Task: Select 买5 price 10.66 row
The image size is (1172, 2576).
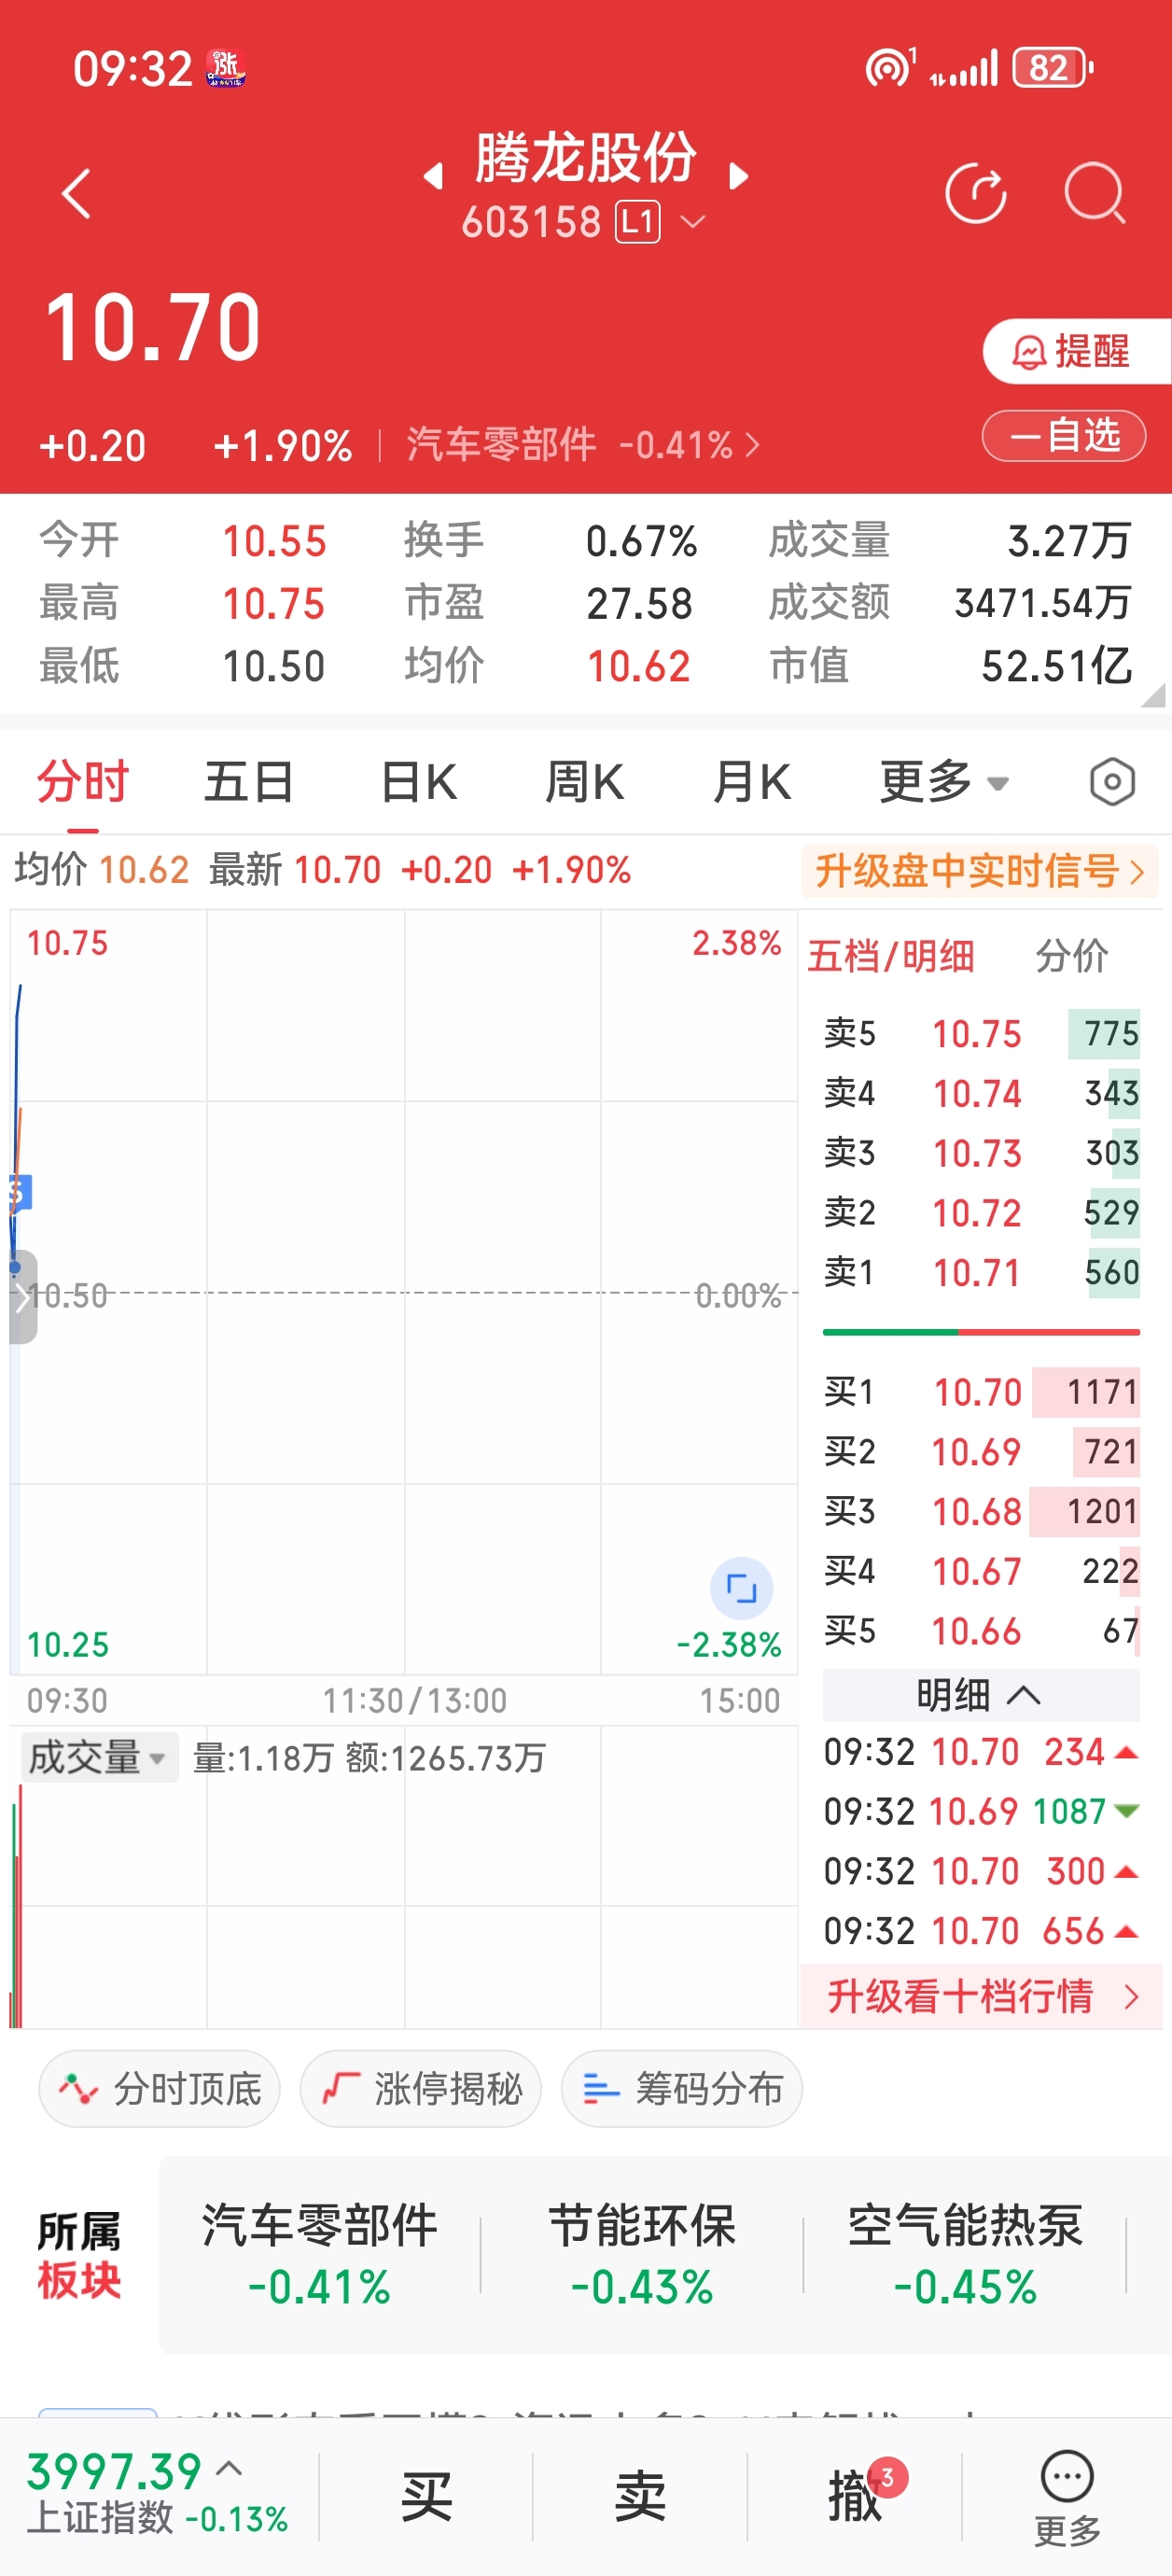Action: click(x=981, y=1631)
